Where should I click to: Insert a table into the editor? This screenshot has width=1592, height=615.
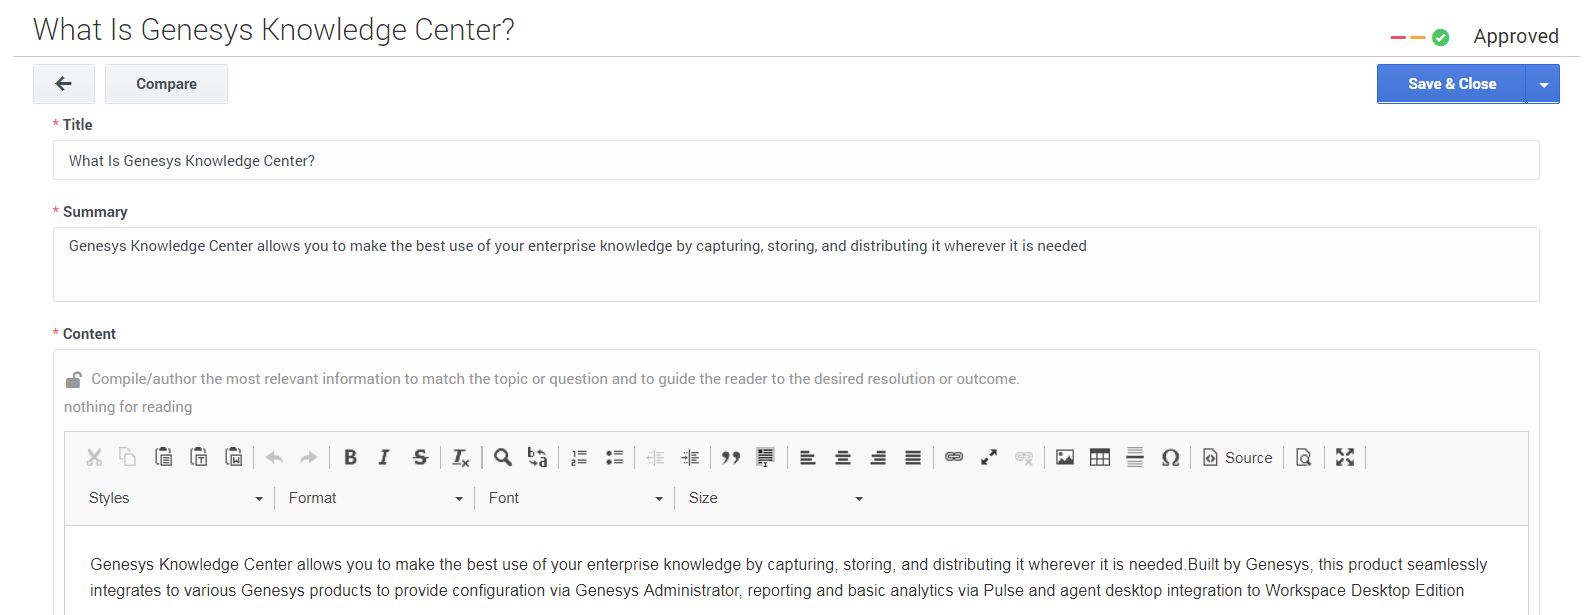1100,457
